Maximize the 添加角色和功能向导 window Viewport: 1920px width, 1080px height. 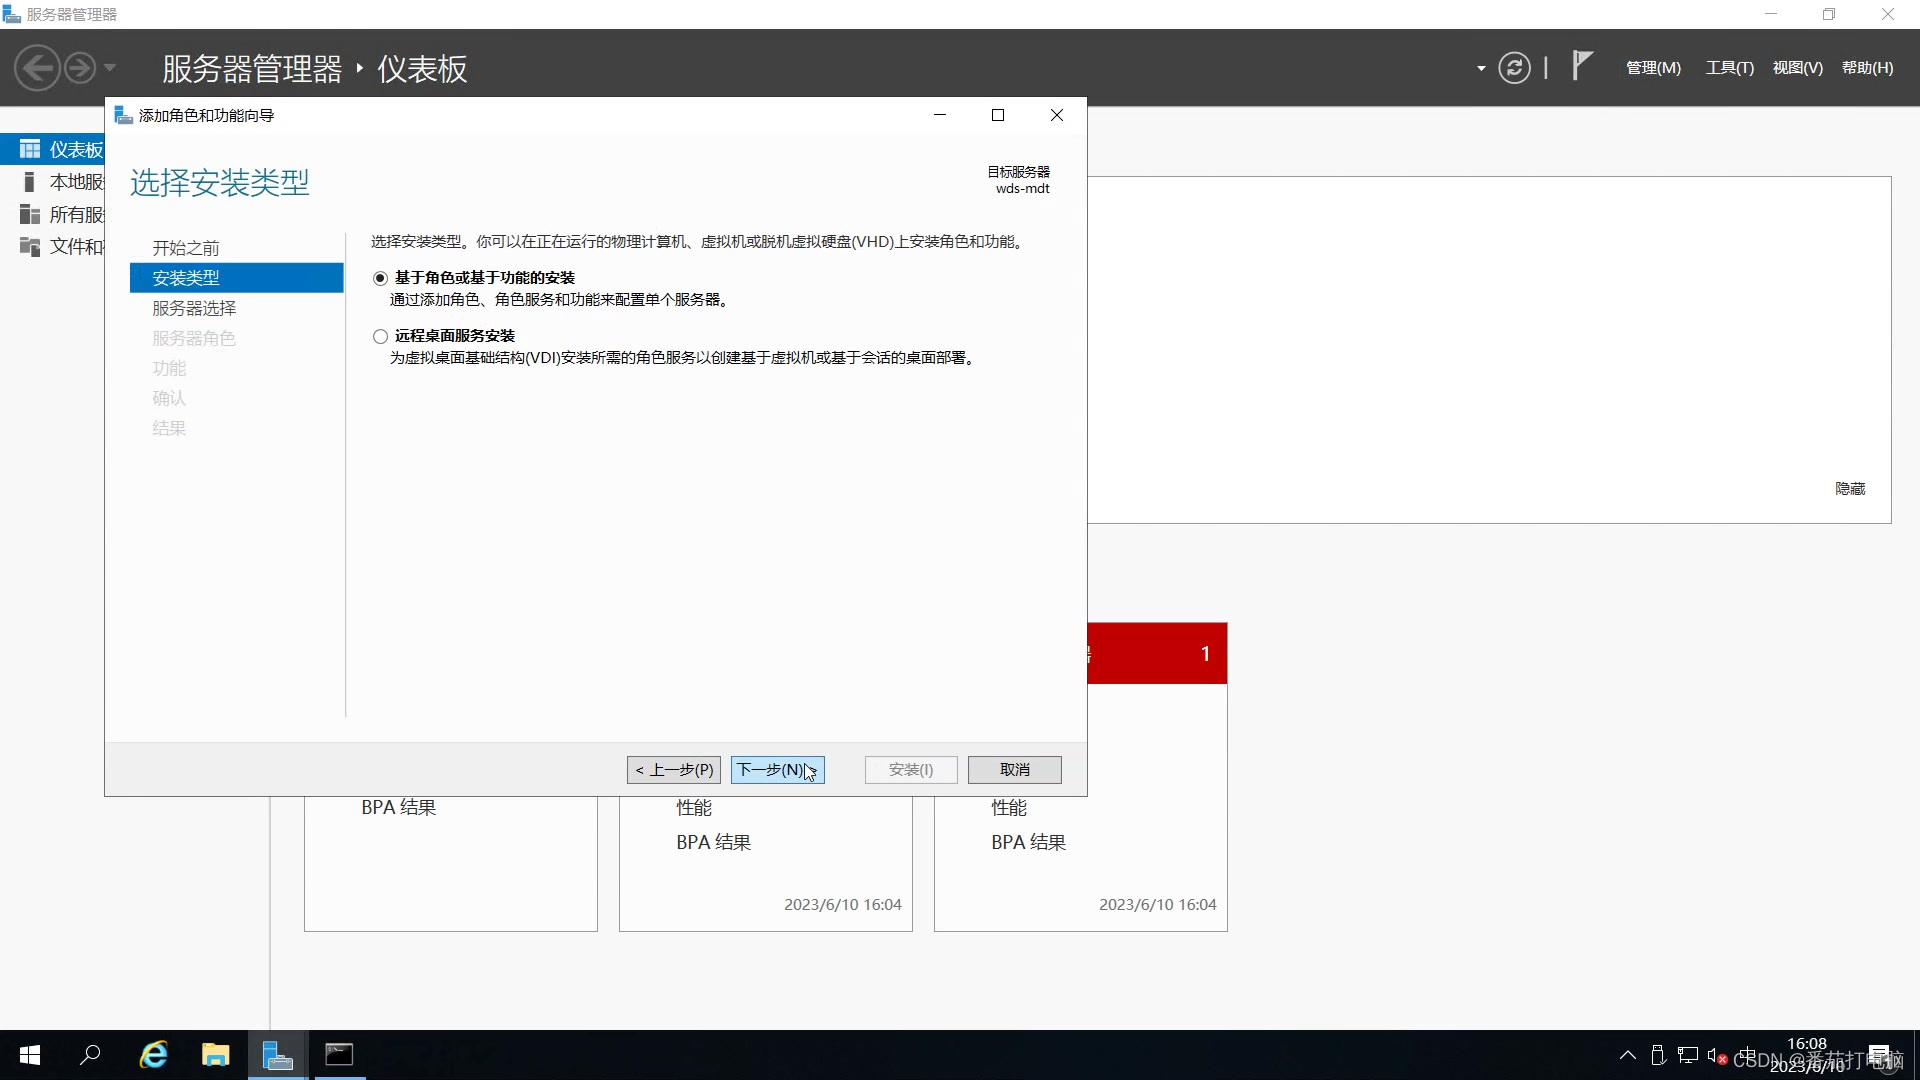tap(998, 115)
